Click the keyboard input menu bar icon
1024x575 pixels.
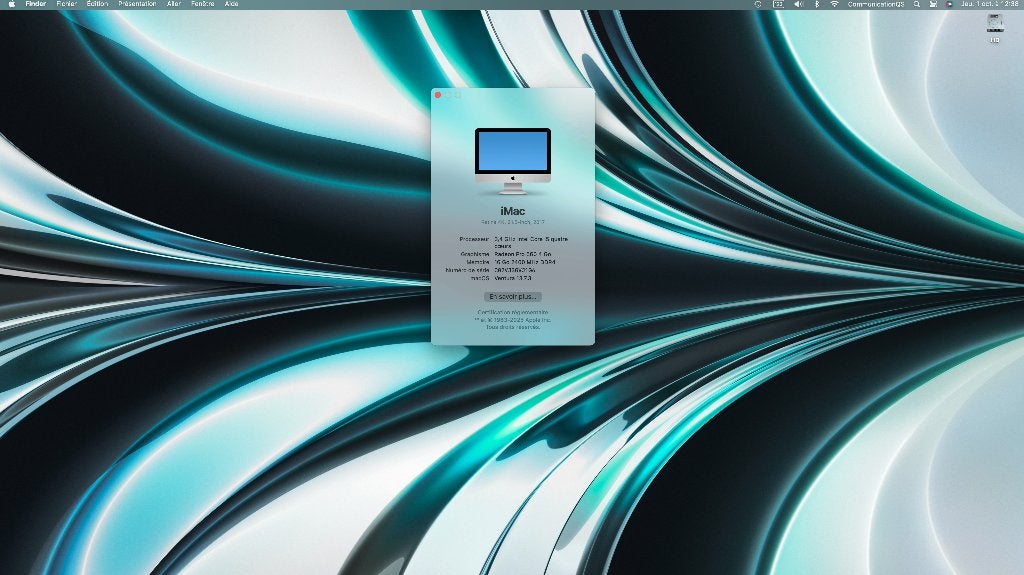coord(778,4)
